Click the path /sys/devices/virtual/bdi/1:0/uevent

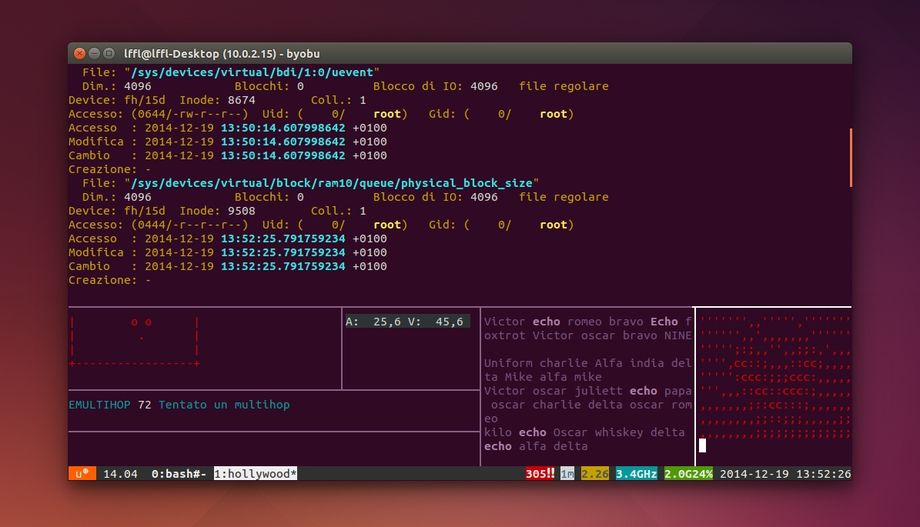coord(252,72)
